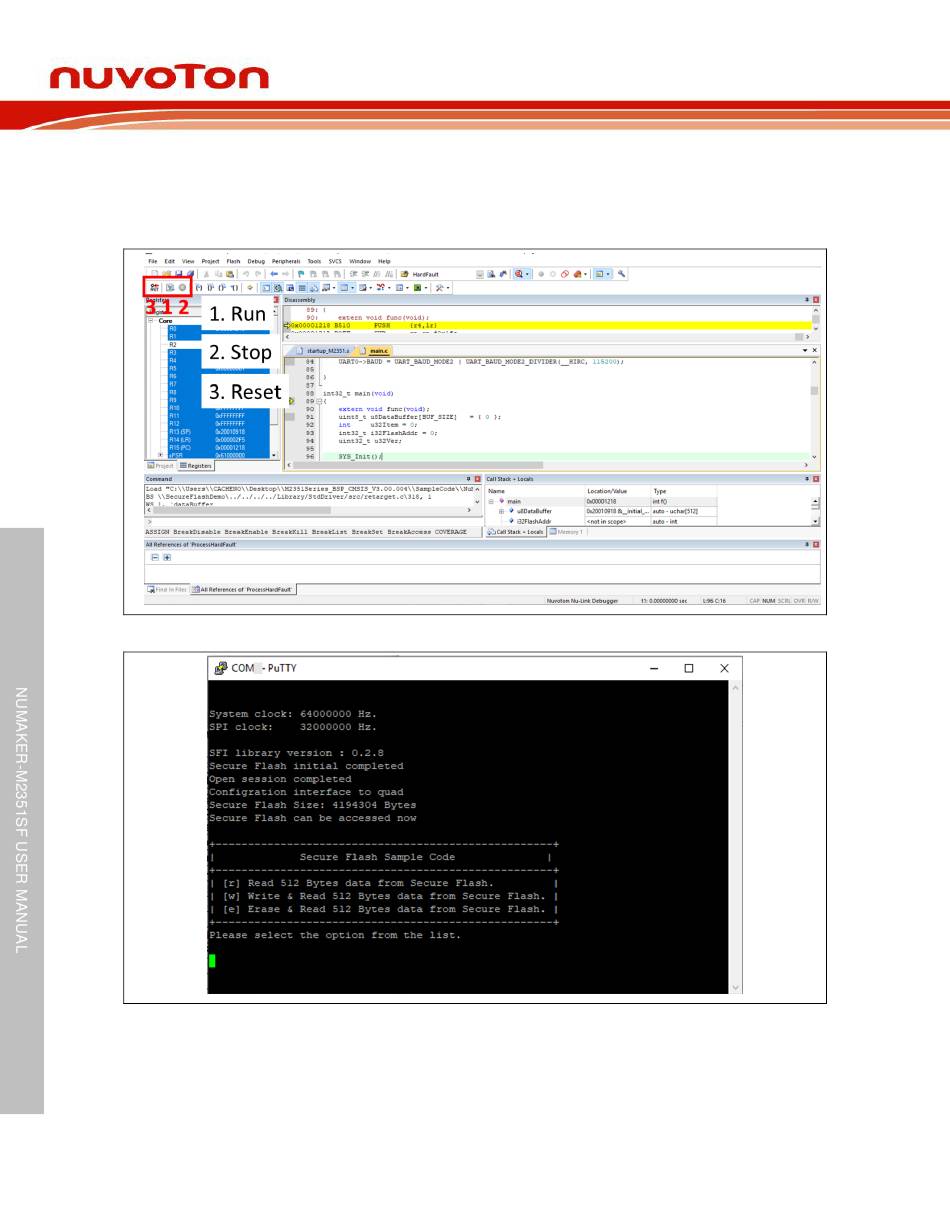Open the Edit menu

pyautogui.click(x=170, y=261)
